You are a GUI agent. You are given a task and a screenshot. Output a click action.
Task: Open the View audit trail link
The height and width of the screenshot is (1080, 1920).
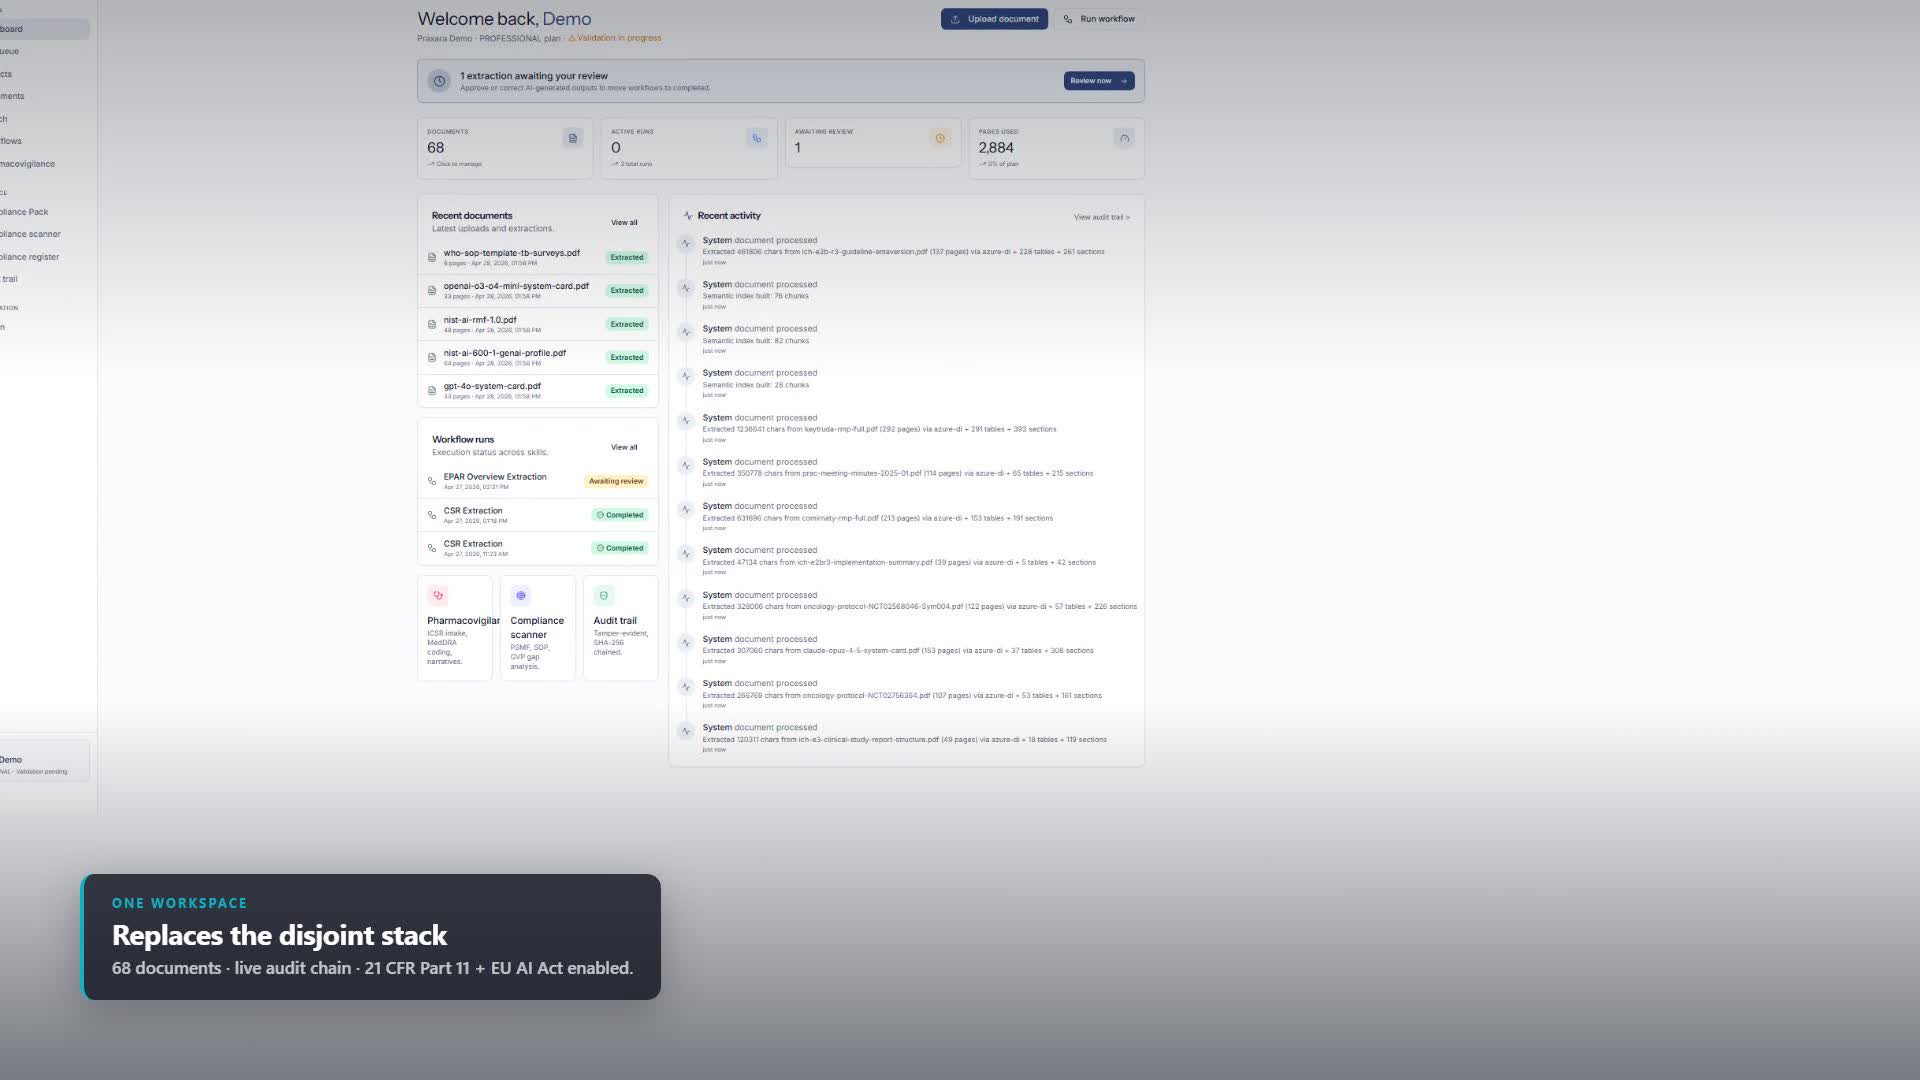(1101, 217)
